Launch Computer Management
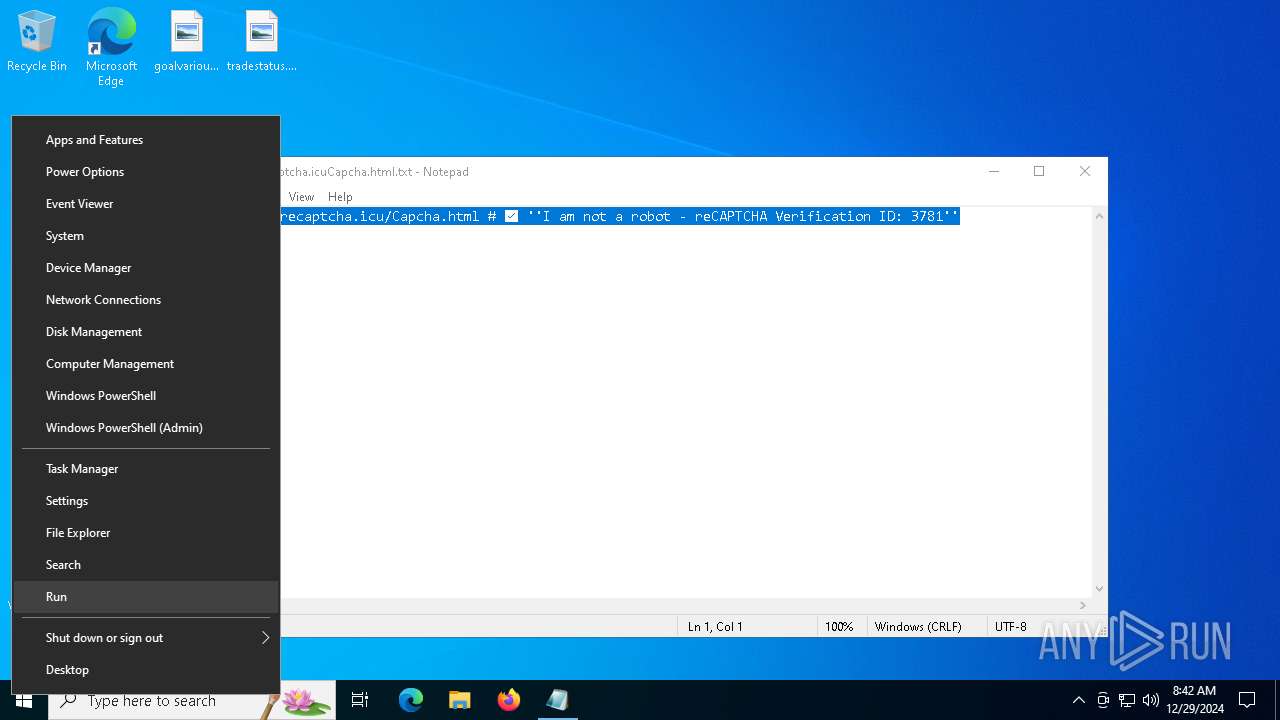1280x720 pixels. click(x=146, y=364)
